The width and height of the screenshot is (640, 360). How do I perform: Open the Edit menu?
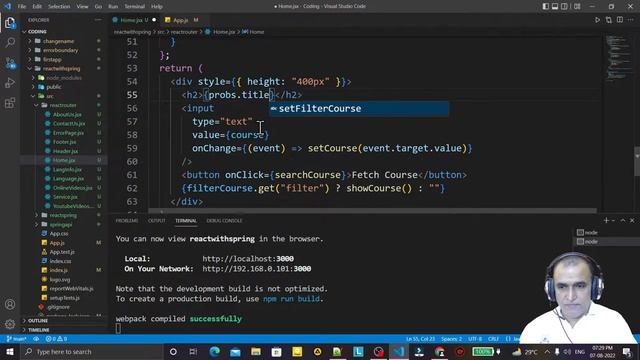point(37,7)
